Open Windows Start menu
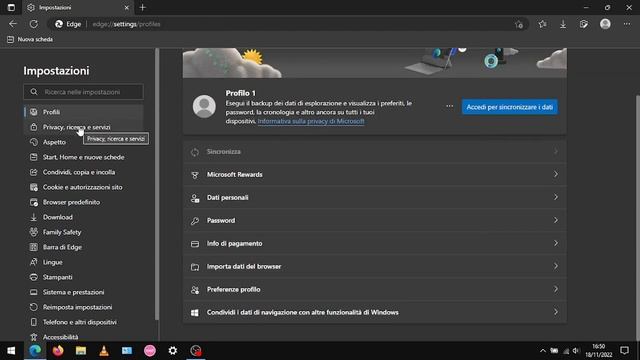 11,351
